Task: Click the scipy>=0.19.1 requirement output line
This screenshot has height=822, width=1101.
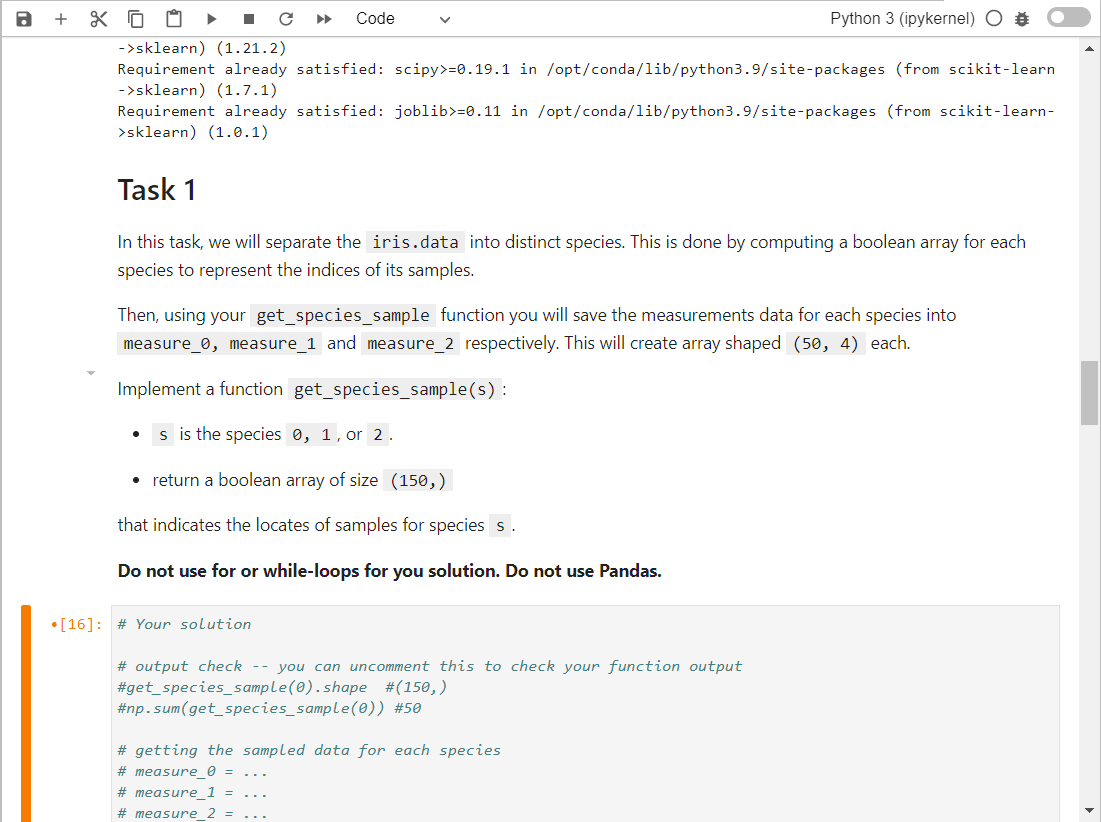Action: [586, 79]
